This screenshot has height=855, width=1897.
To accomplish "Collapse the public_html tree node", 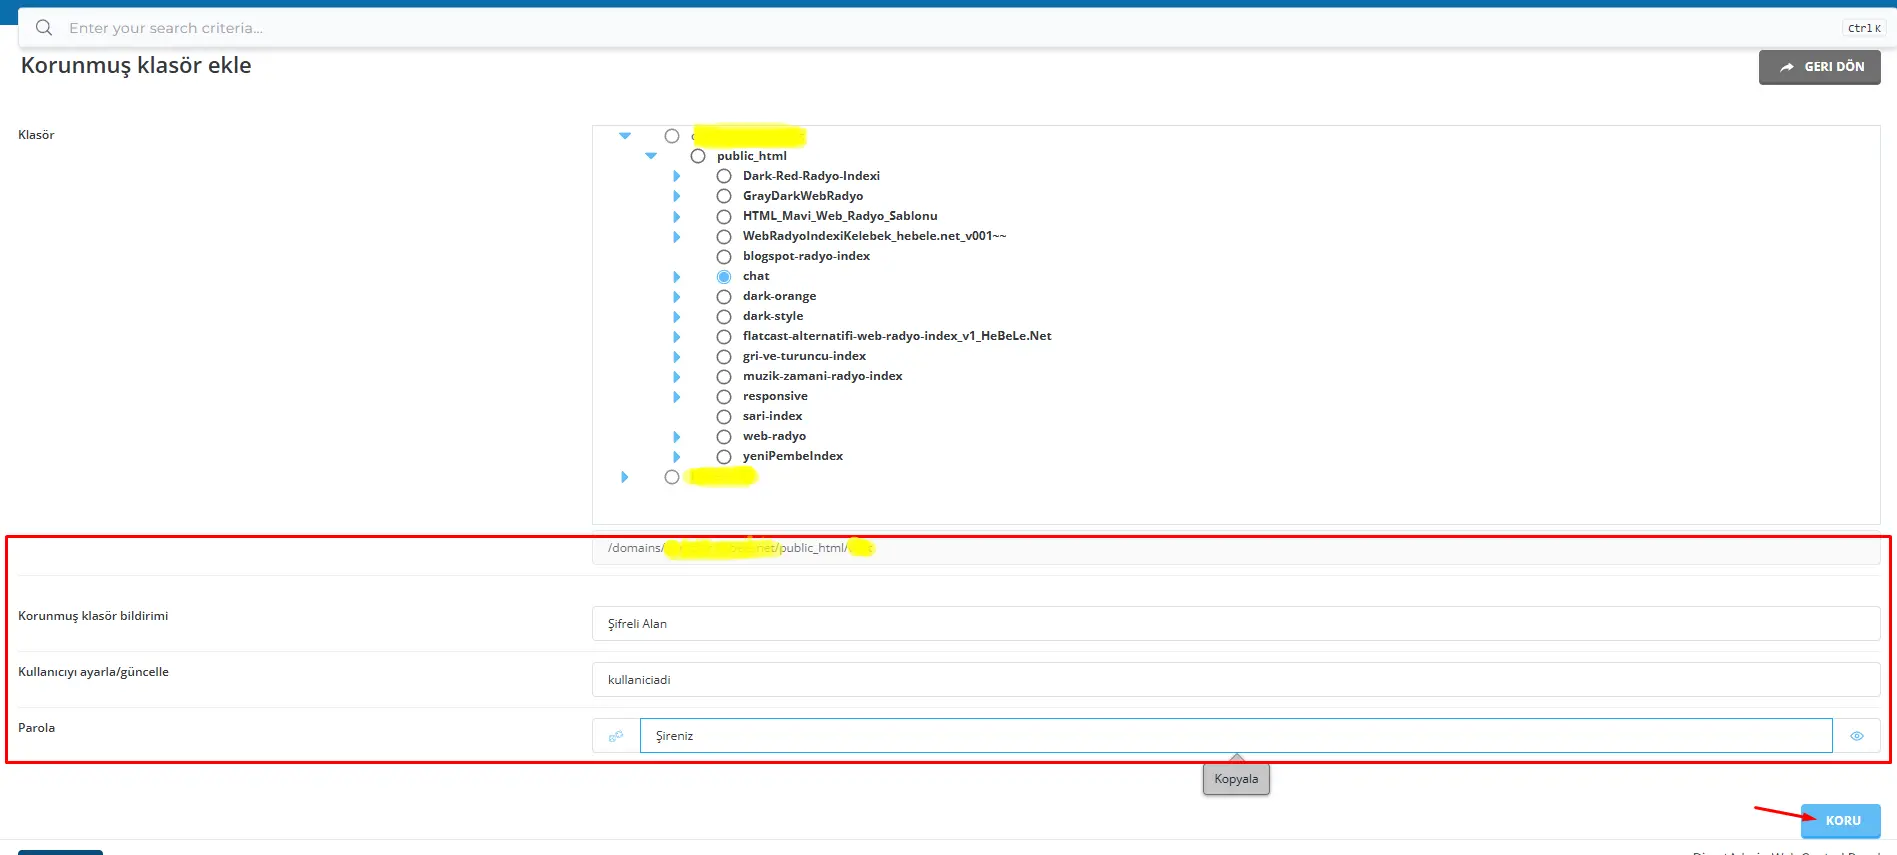I will pos(651,156).
